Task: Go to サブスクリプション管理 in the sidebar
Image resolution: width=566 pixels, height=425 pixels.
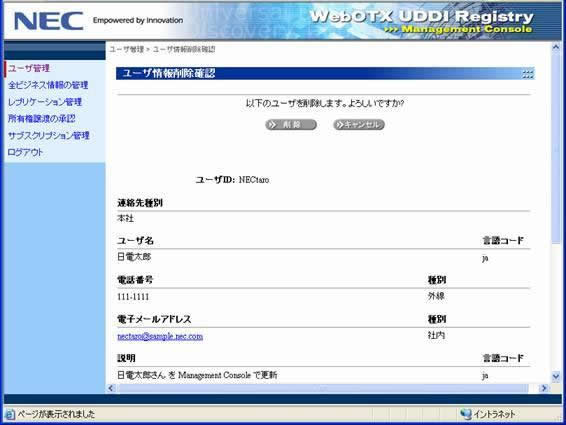Action: [49, 135]
